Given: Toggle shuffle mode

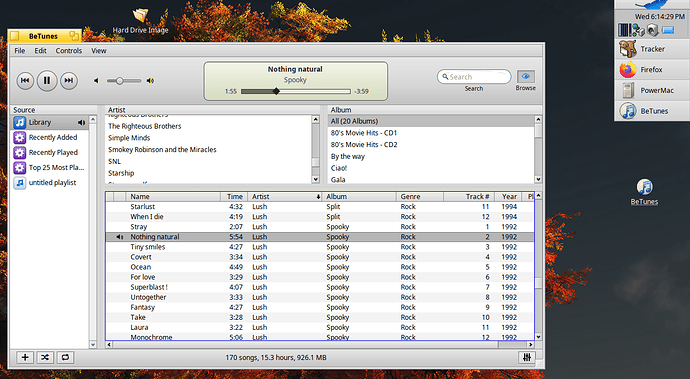Looking at the screenshot, I should pyautogui.click(x=45, y=357).
